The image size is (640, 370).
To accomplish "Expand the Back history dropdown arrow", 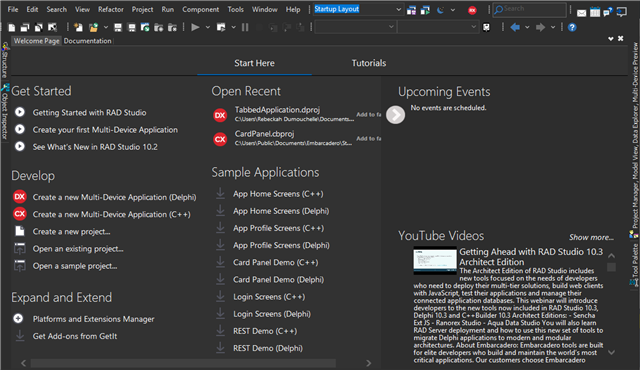I will tap(527, 27).
